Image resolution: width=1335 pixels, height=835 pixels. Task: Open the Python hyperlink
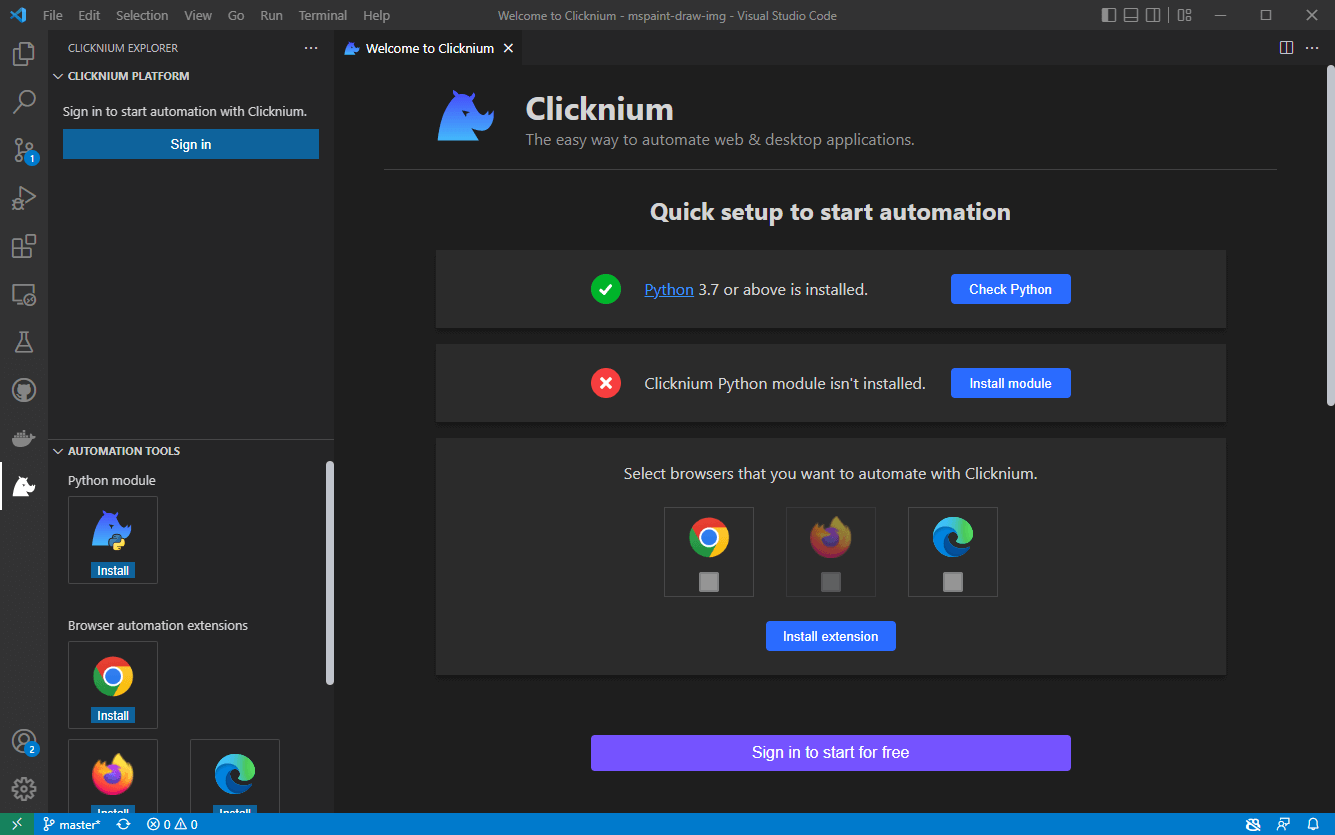click(x=669, y=290)
